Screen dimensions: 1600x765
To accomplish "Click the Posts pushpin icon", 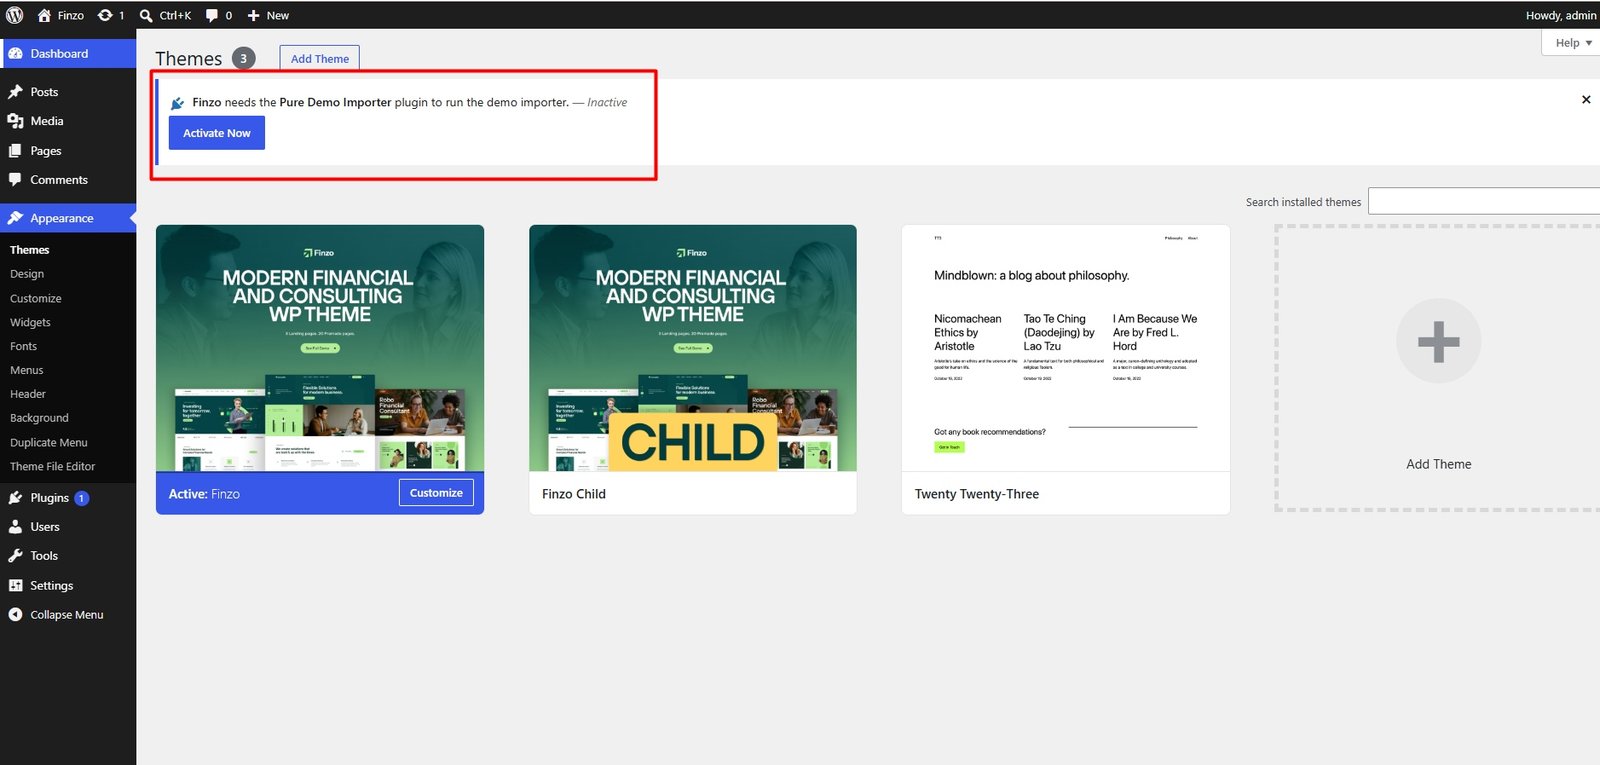I will click(x=15, y=92).
